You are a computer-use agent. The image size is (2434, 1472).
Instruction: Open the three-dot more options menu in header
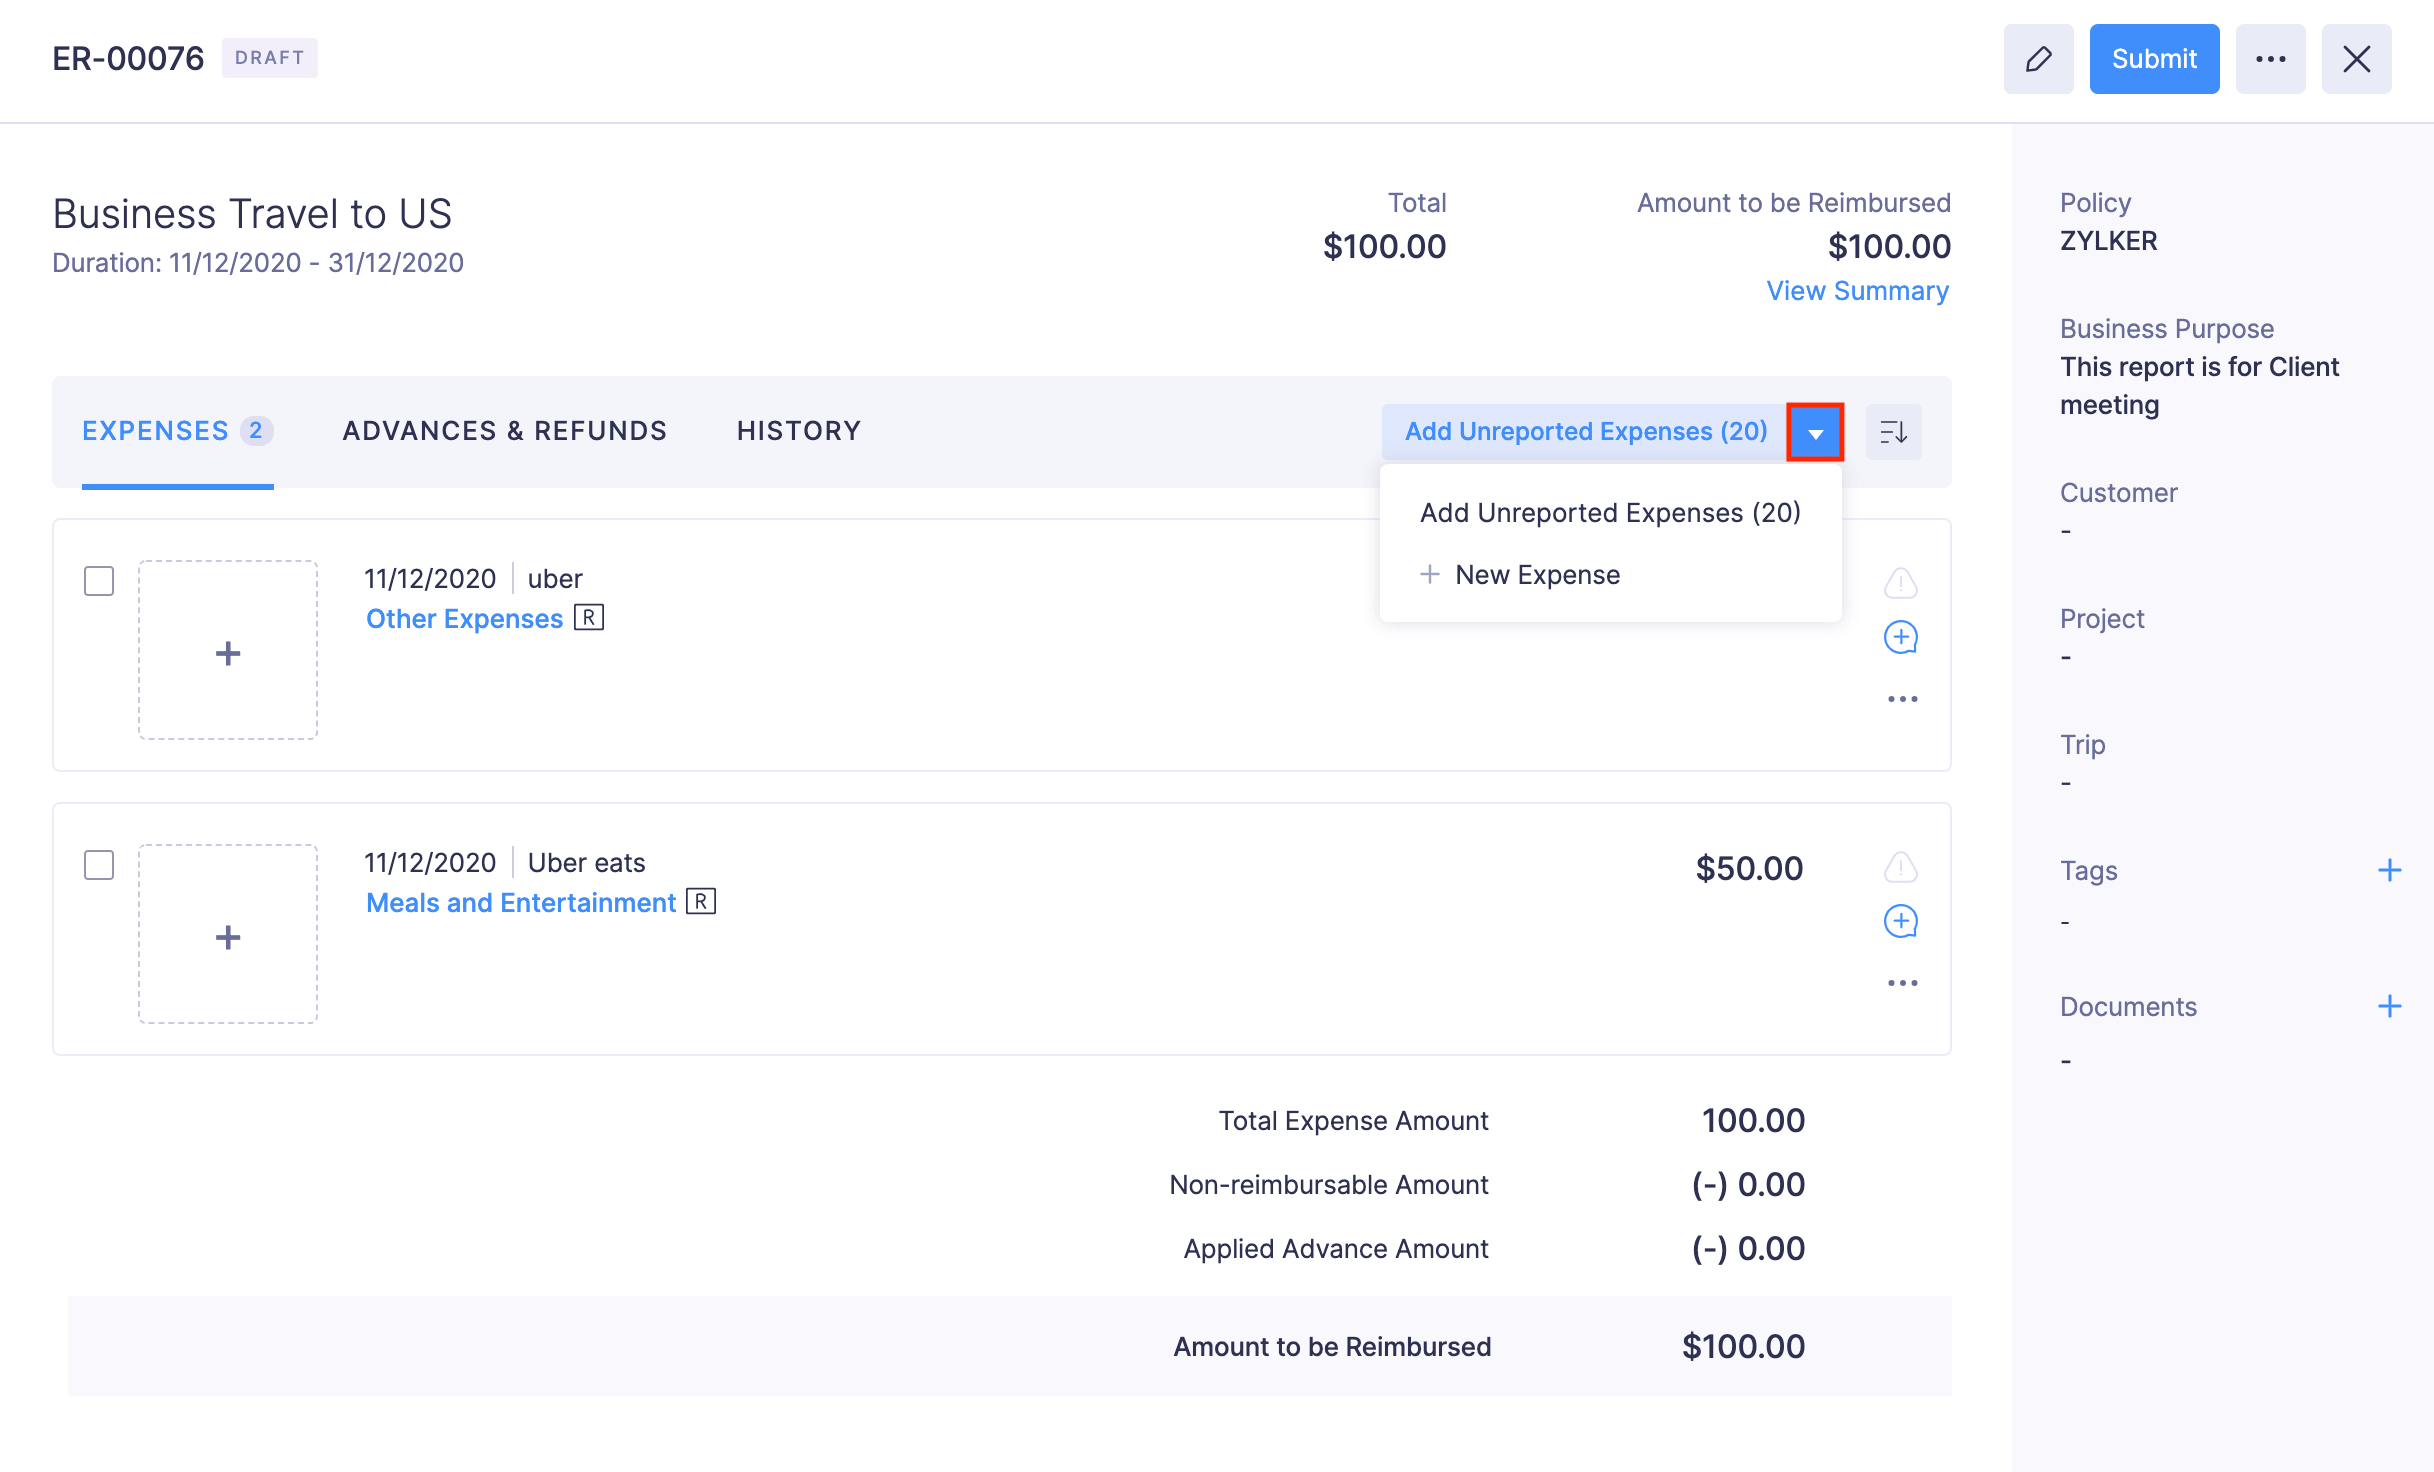tap(2270, 59)
